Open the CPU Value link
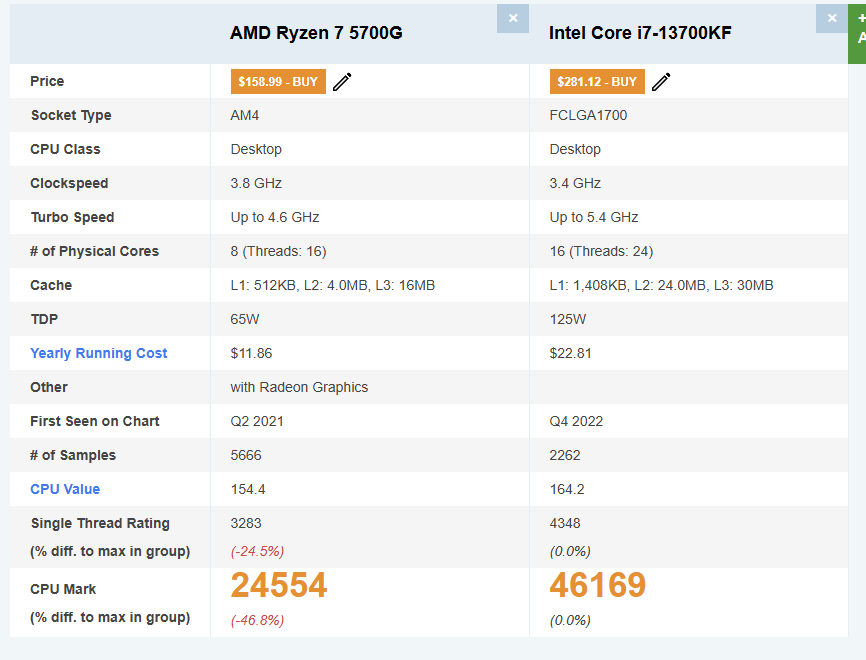 click(65, 489)
